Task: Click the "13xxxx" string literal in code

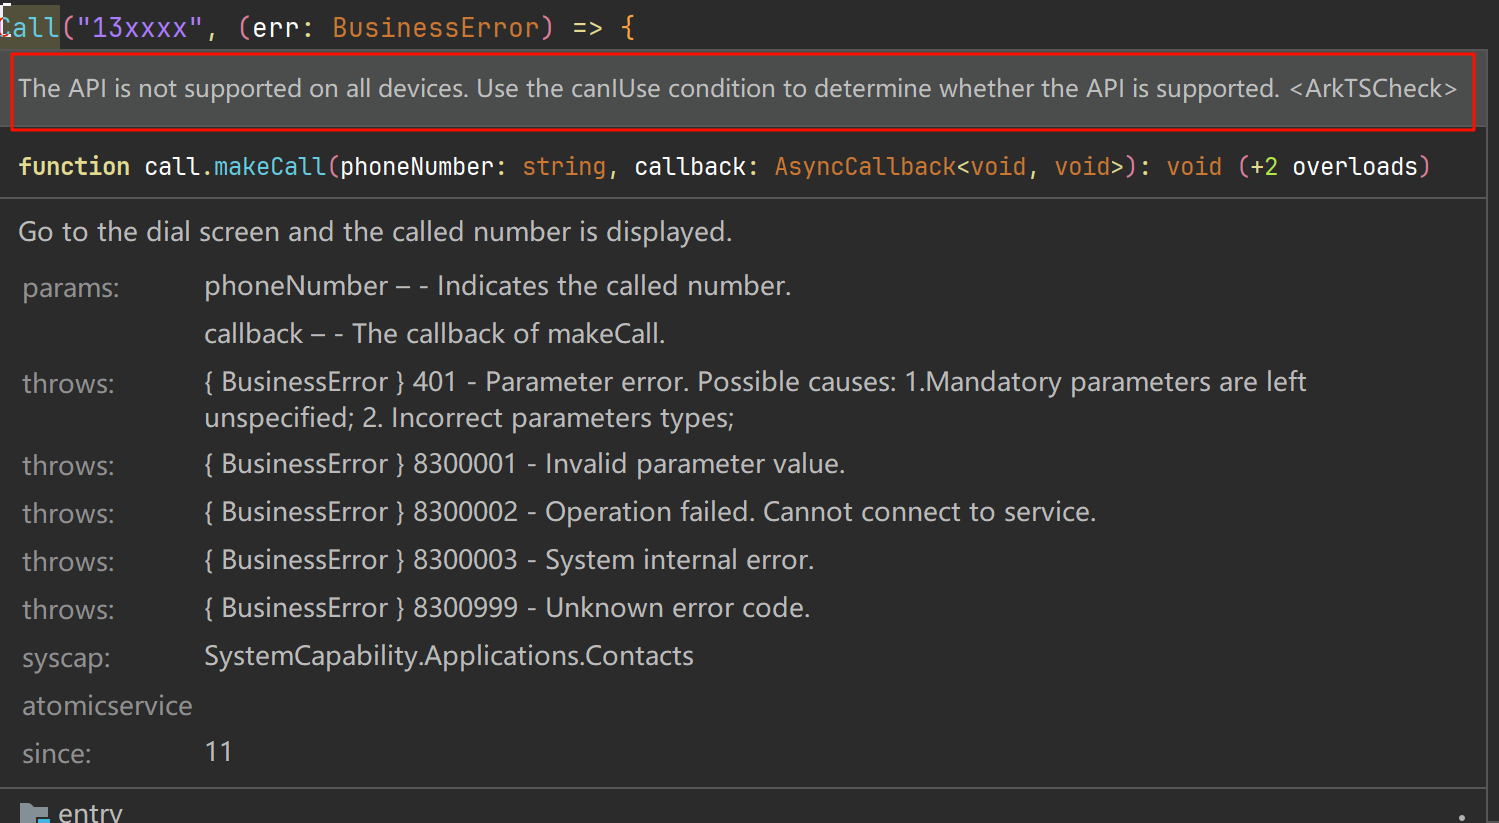Action: (x=135, y=28)
